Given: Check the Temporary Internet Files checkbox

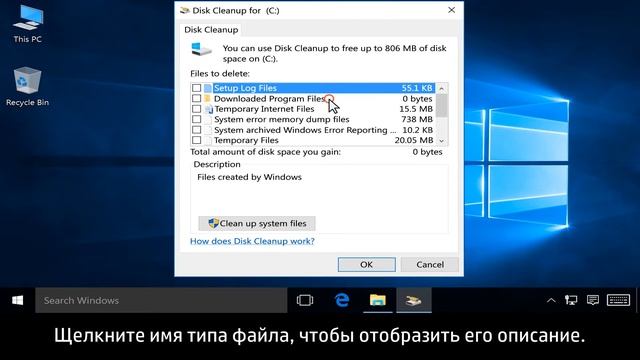Looking at the screenshot, I should click(x=196, y=109).
